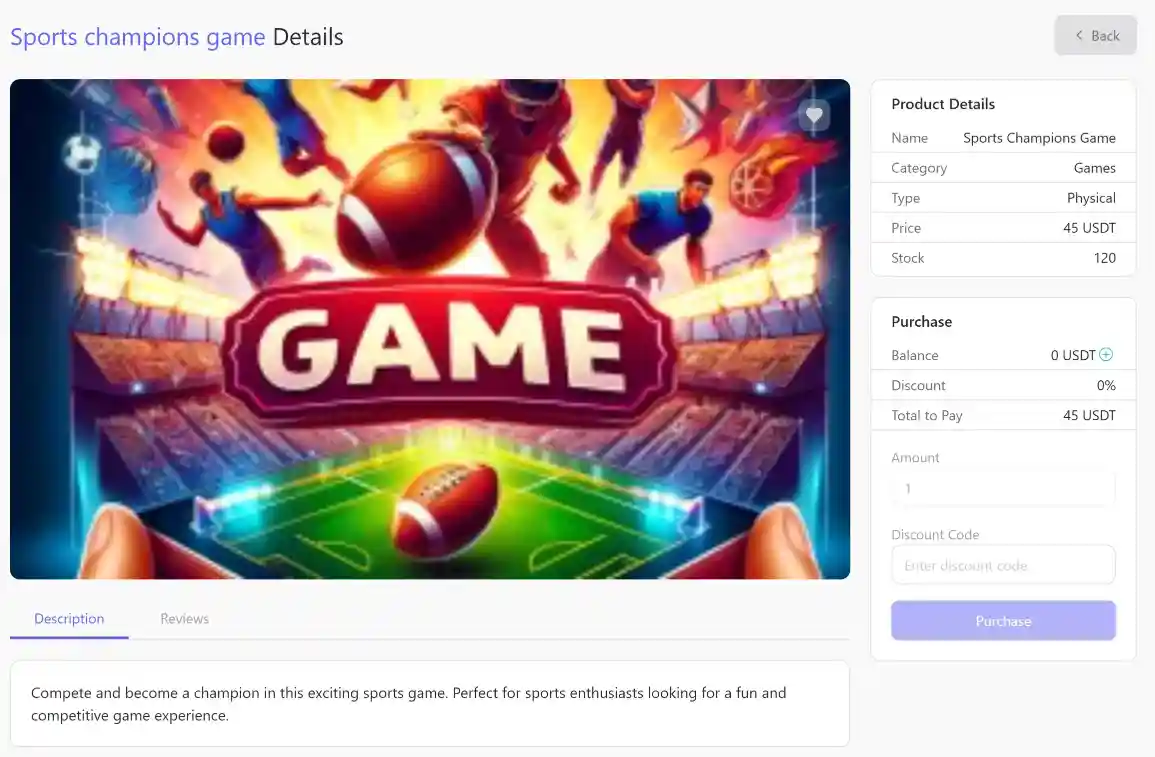This screenshot has height=757, width=1155.
Task: Click the Category value "Games"
Action: tap(1094, 168)
